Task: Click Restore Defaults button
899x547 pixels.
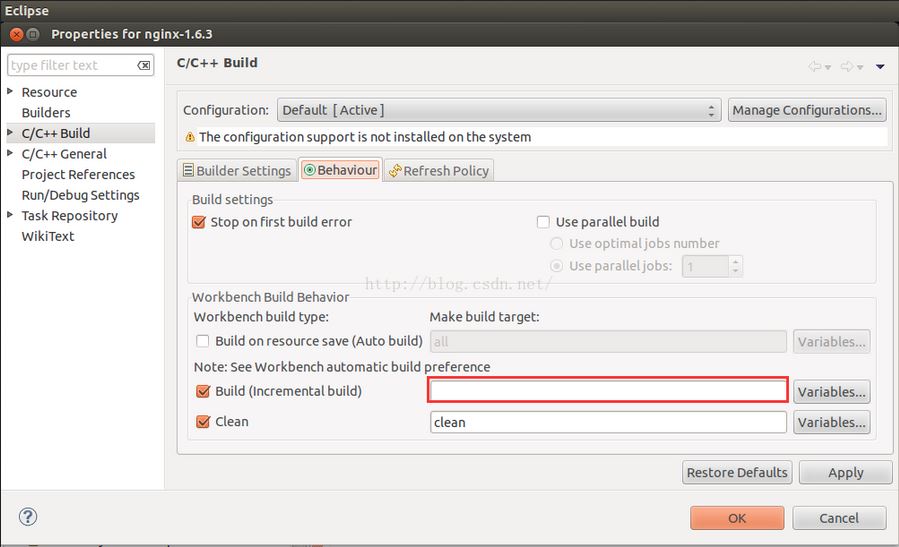Action: [x=737, y=472]
